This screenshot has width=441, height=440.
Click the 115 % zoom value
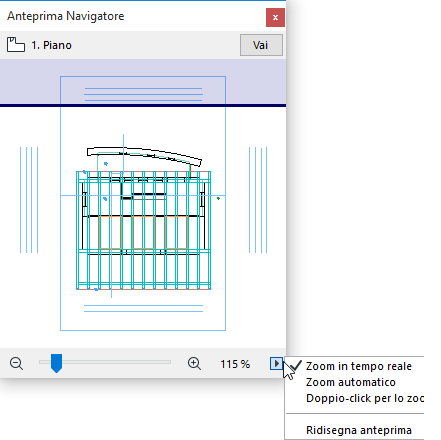[x=235, y=364]
